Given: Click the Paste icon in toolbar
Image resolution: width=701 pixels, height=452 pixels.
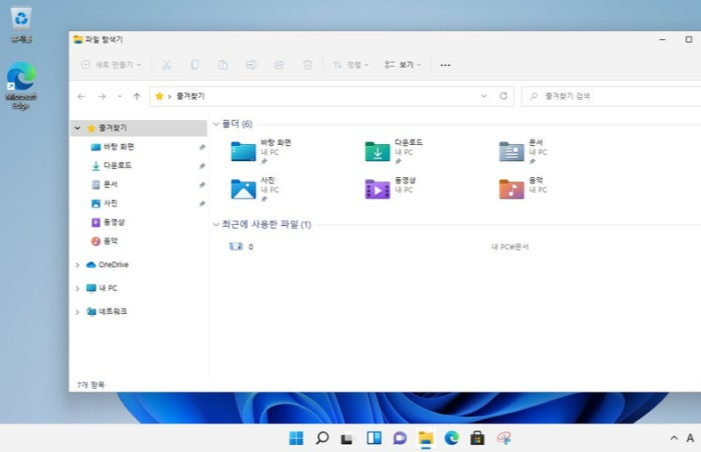Looking at the screenshot, I should click(x=223, y=65).
